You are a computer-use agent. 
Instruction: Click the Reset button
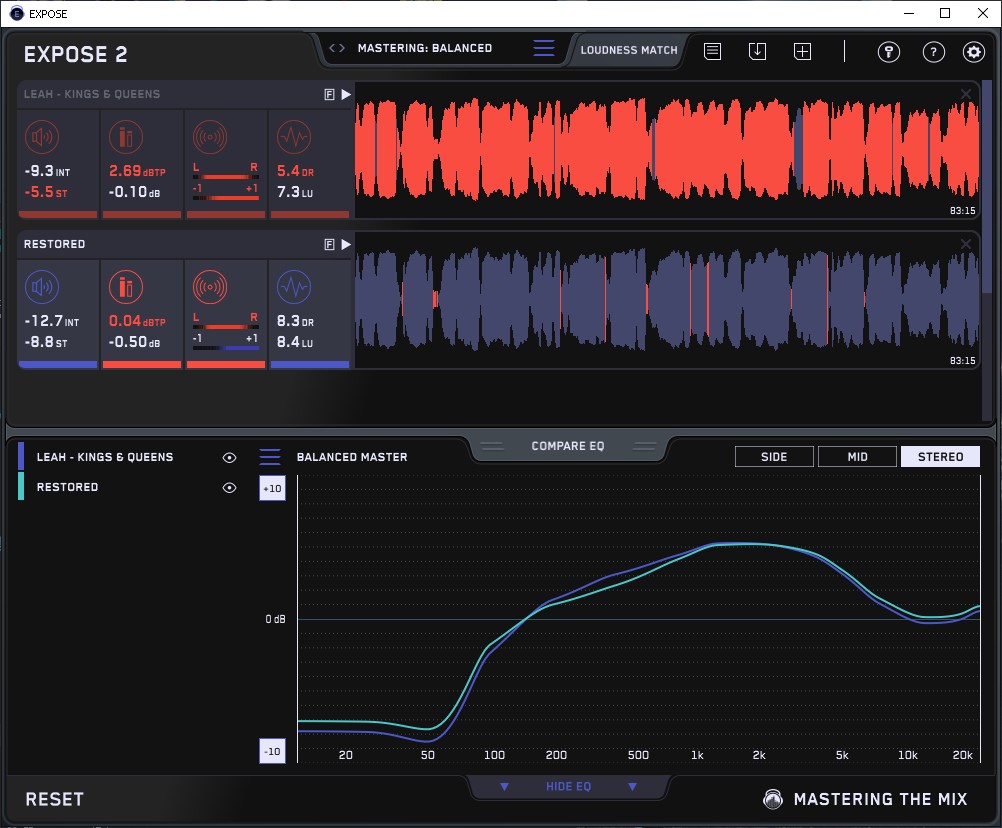pos(54,799)
